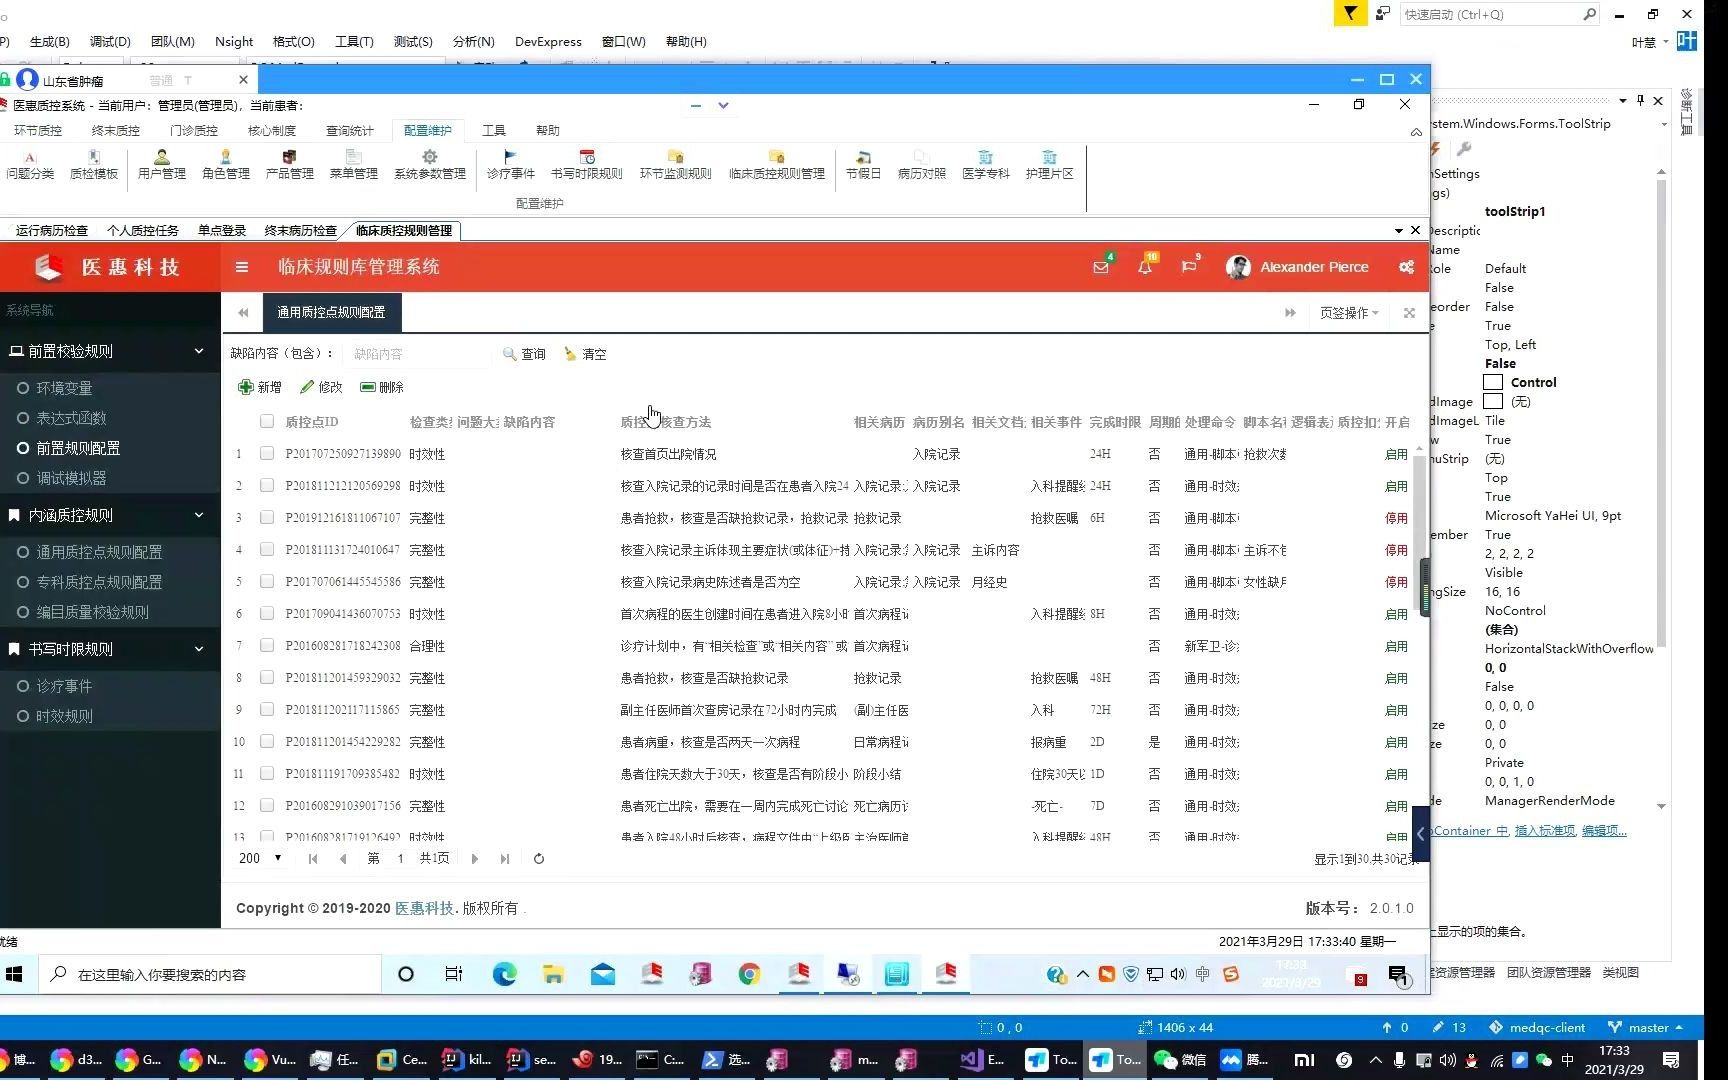The height and width of the screenshot is (1080, 1728).
Task: Click 修改 edit button
Action: coord(322,387)
